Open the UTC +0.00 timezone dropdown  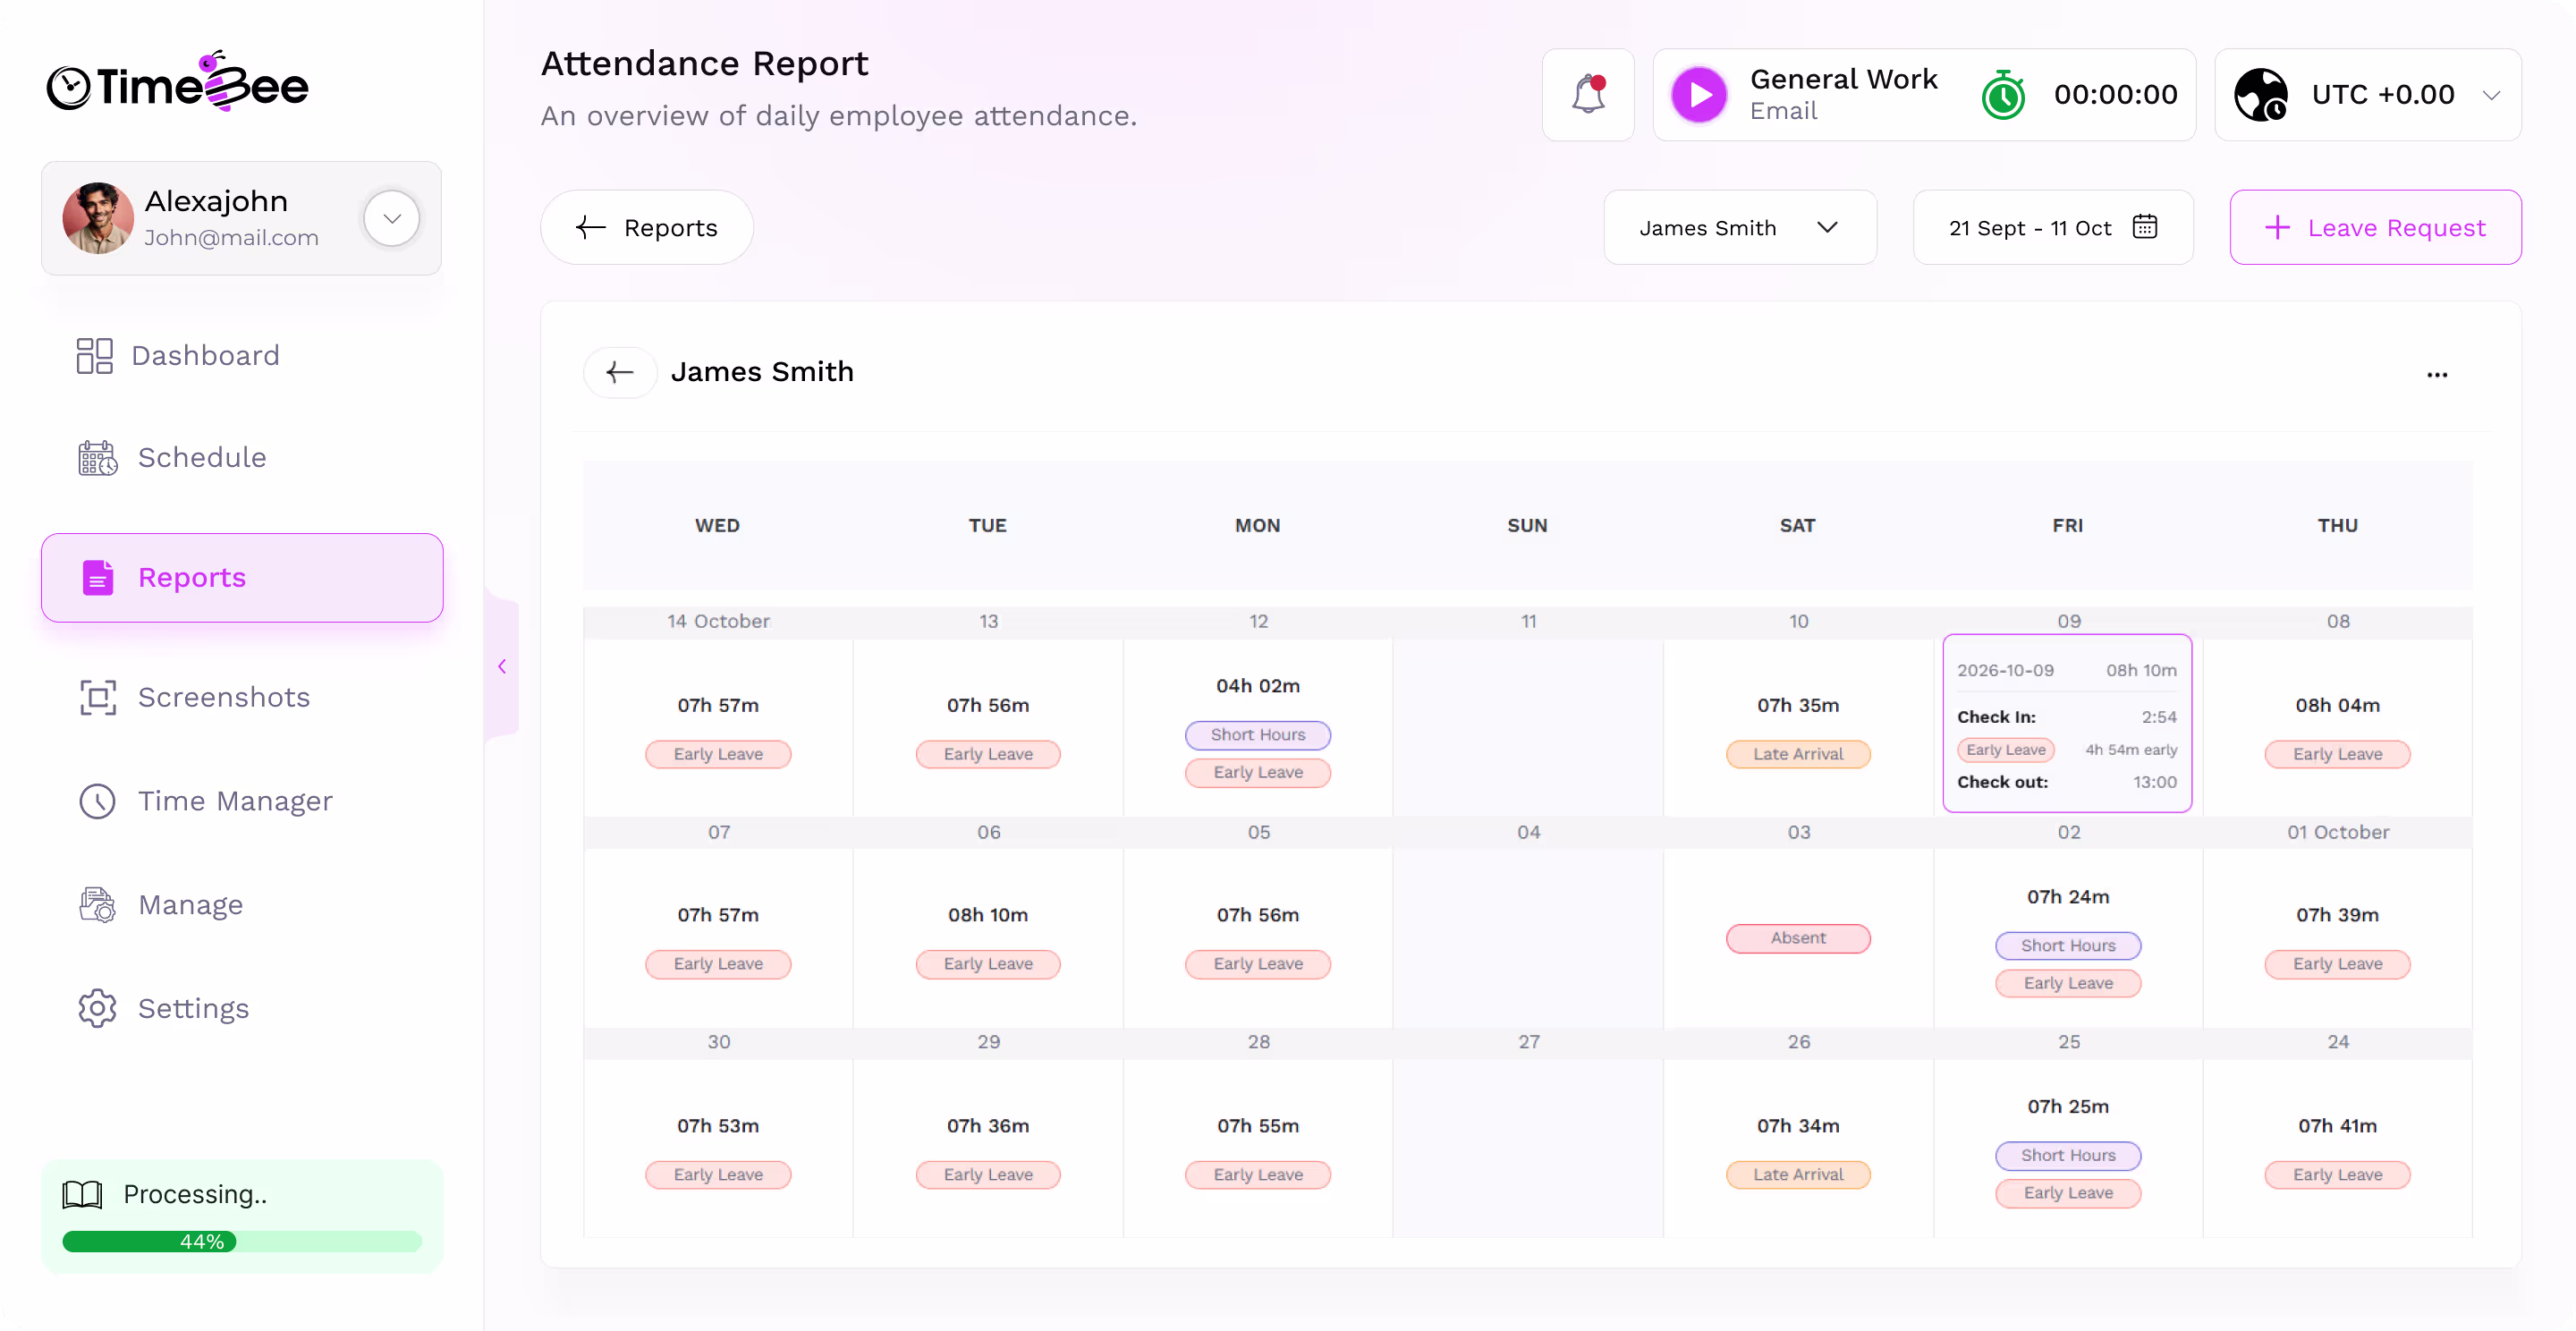pyautogui.click(x=2368, y=95)
